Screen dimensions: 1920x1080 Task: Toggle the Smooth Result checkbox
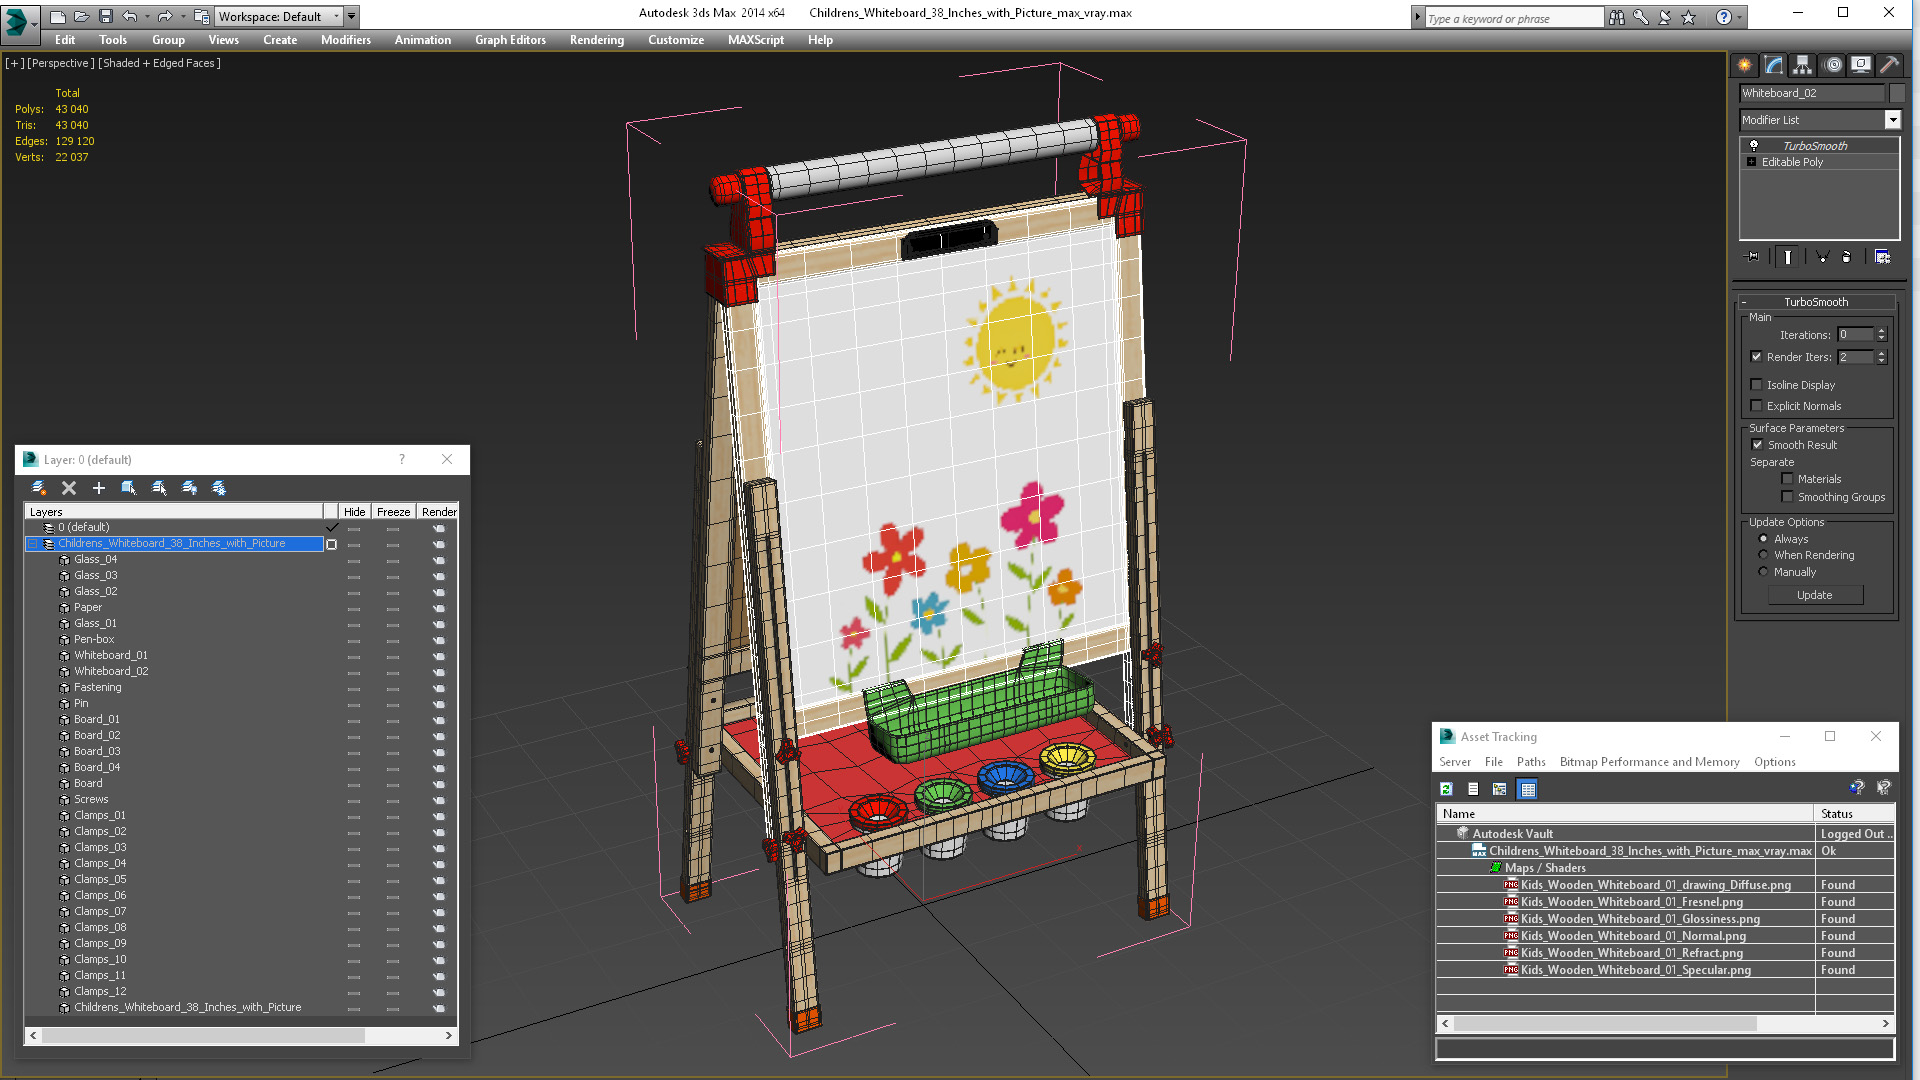pos(1757,445)
